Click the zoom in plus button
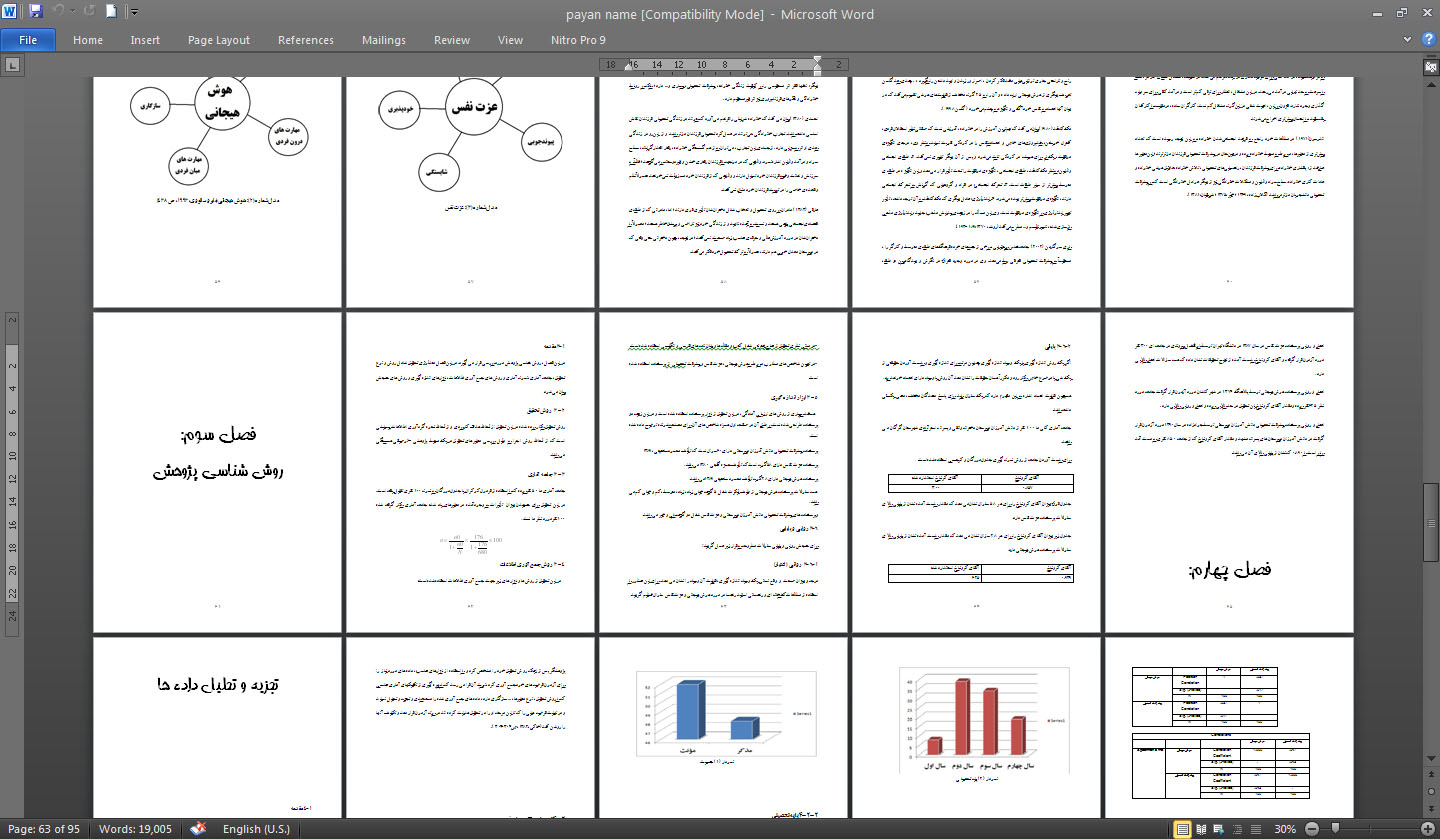The image size is (1440, 839). coord(1427,829)
